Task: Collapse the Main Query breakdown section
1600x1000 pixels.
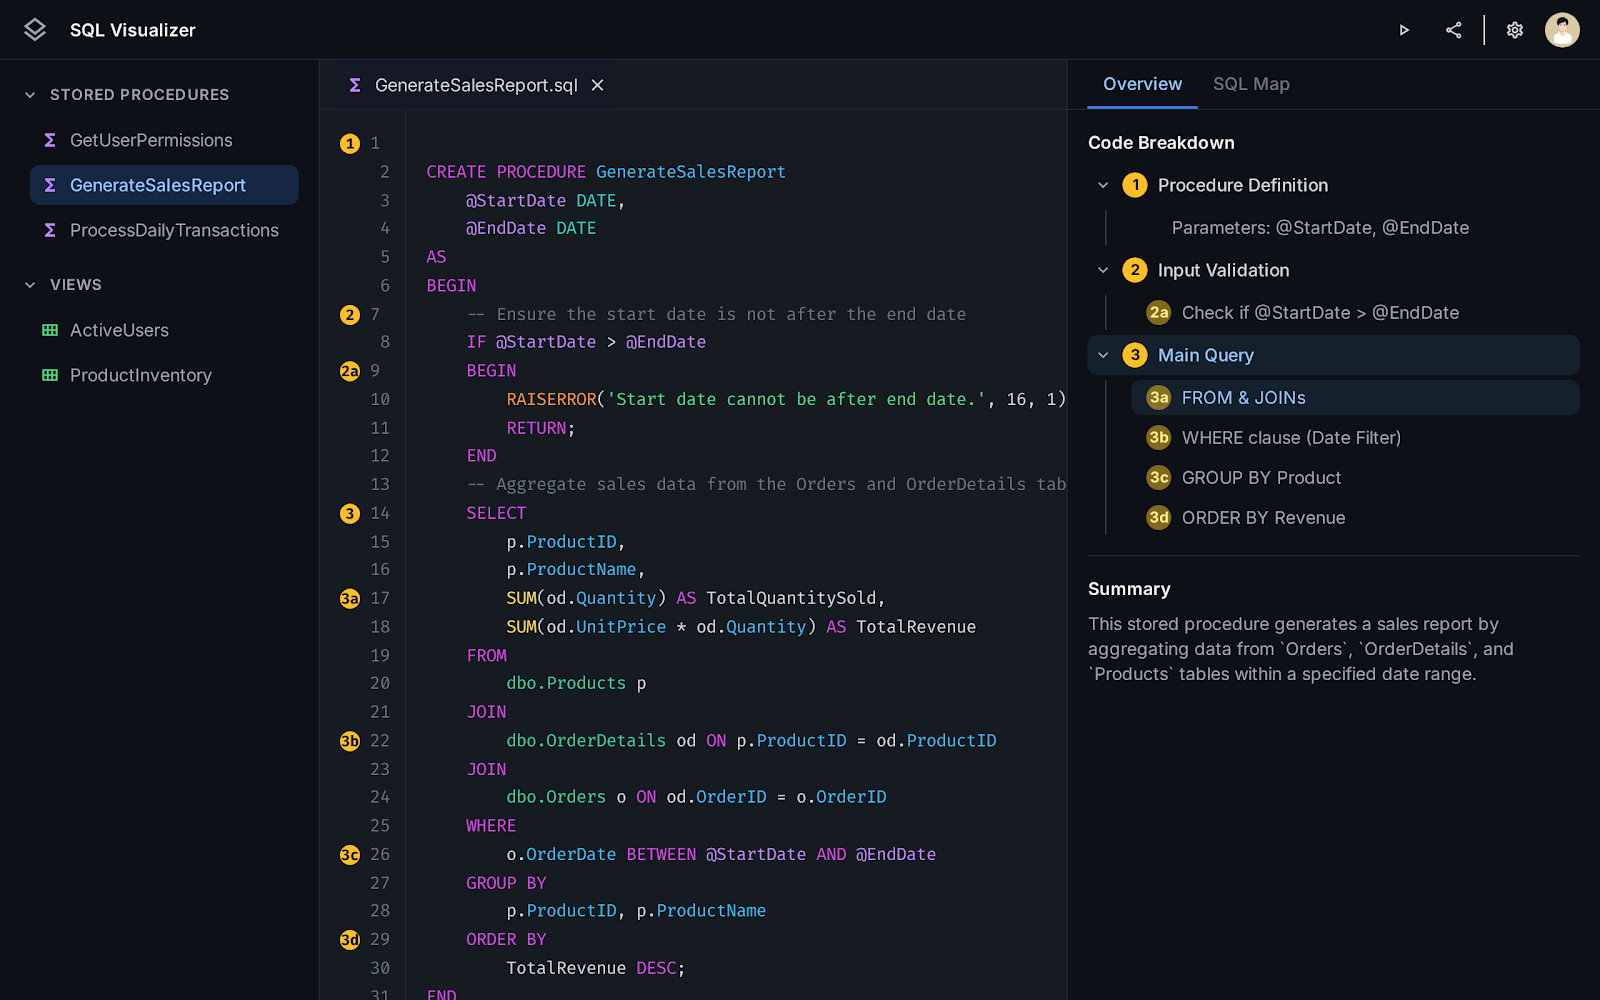Action: click(x=1103, y=355)
